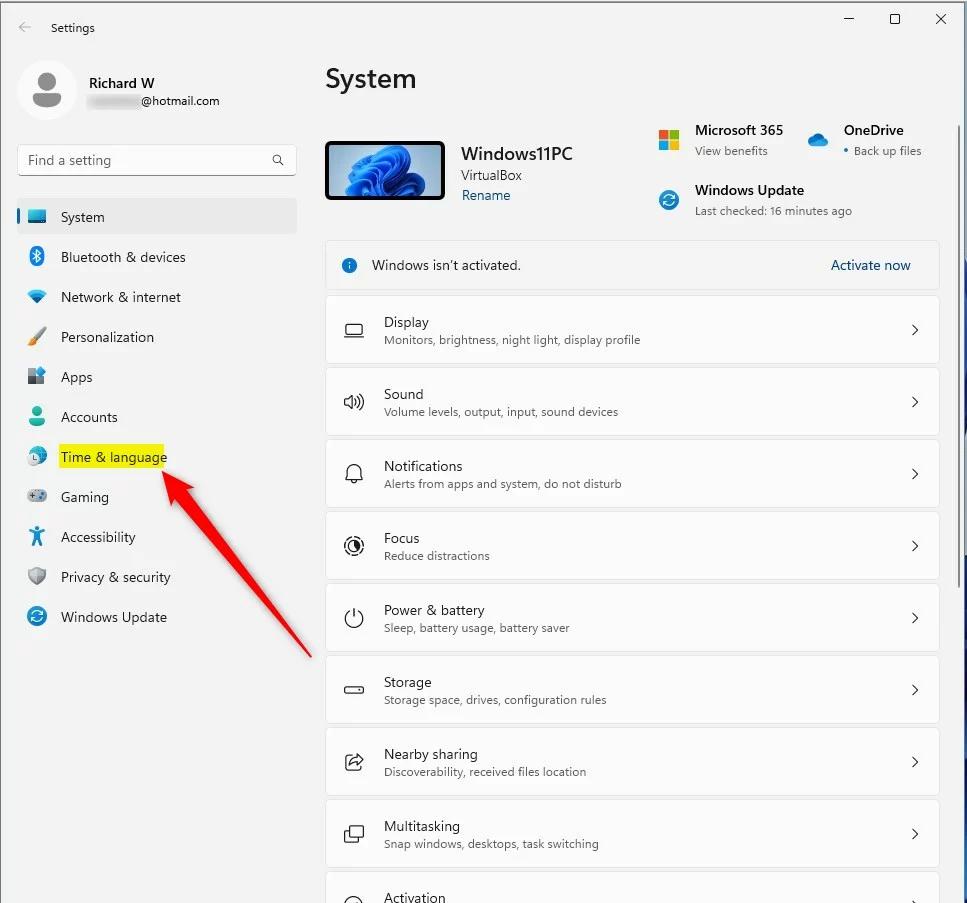Select the Gaming controller icon

pos(37,497)
